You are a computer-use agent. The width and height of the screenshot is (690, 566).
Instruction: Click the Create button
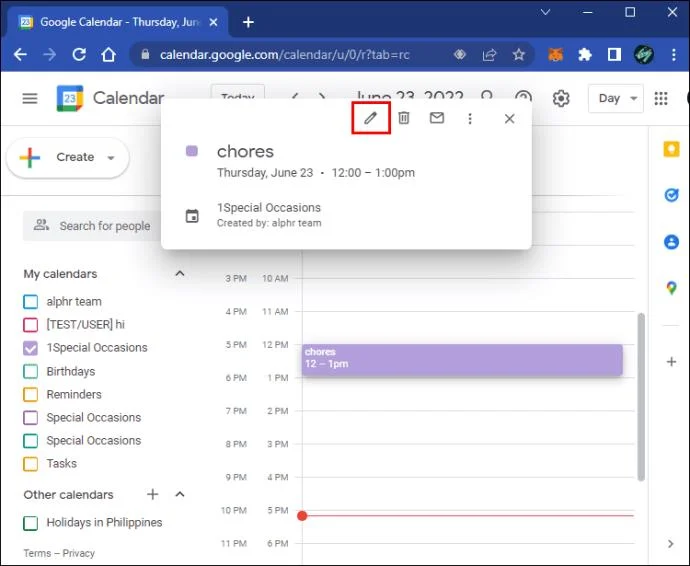[x=67, y=158]
